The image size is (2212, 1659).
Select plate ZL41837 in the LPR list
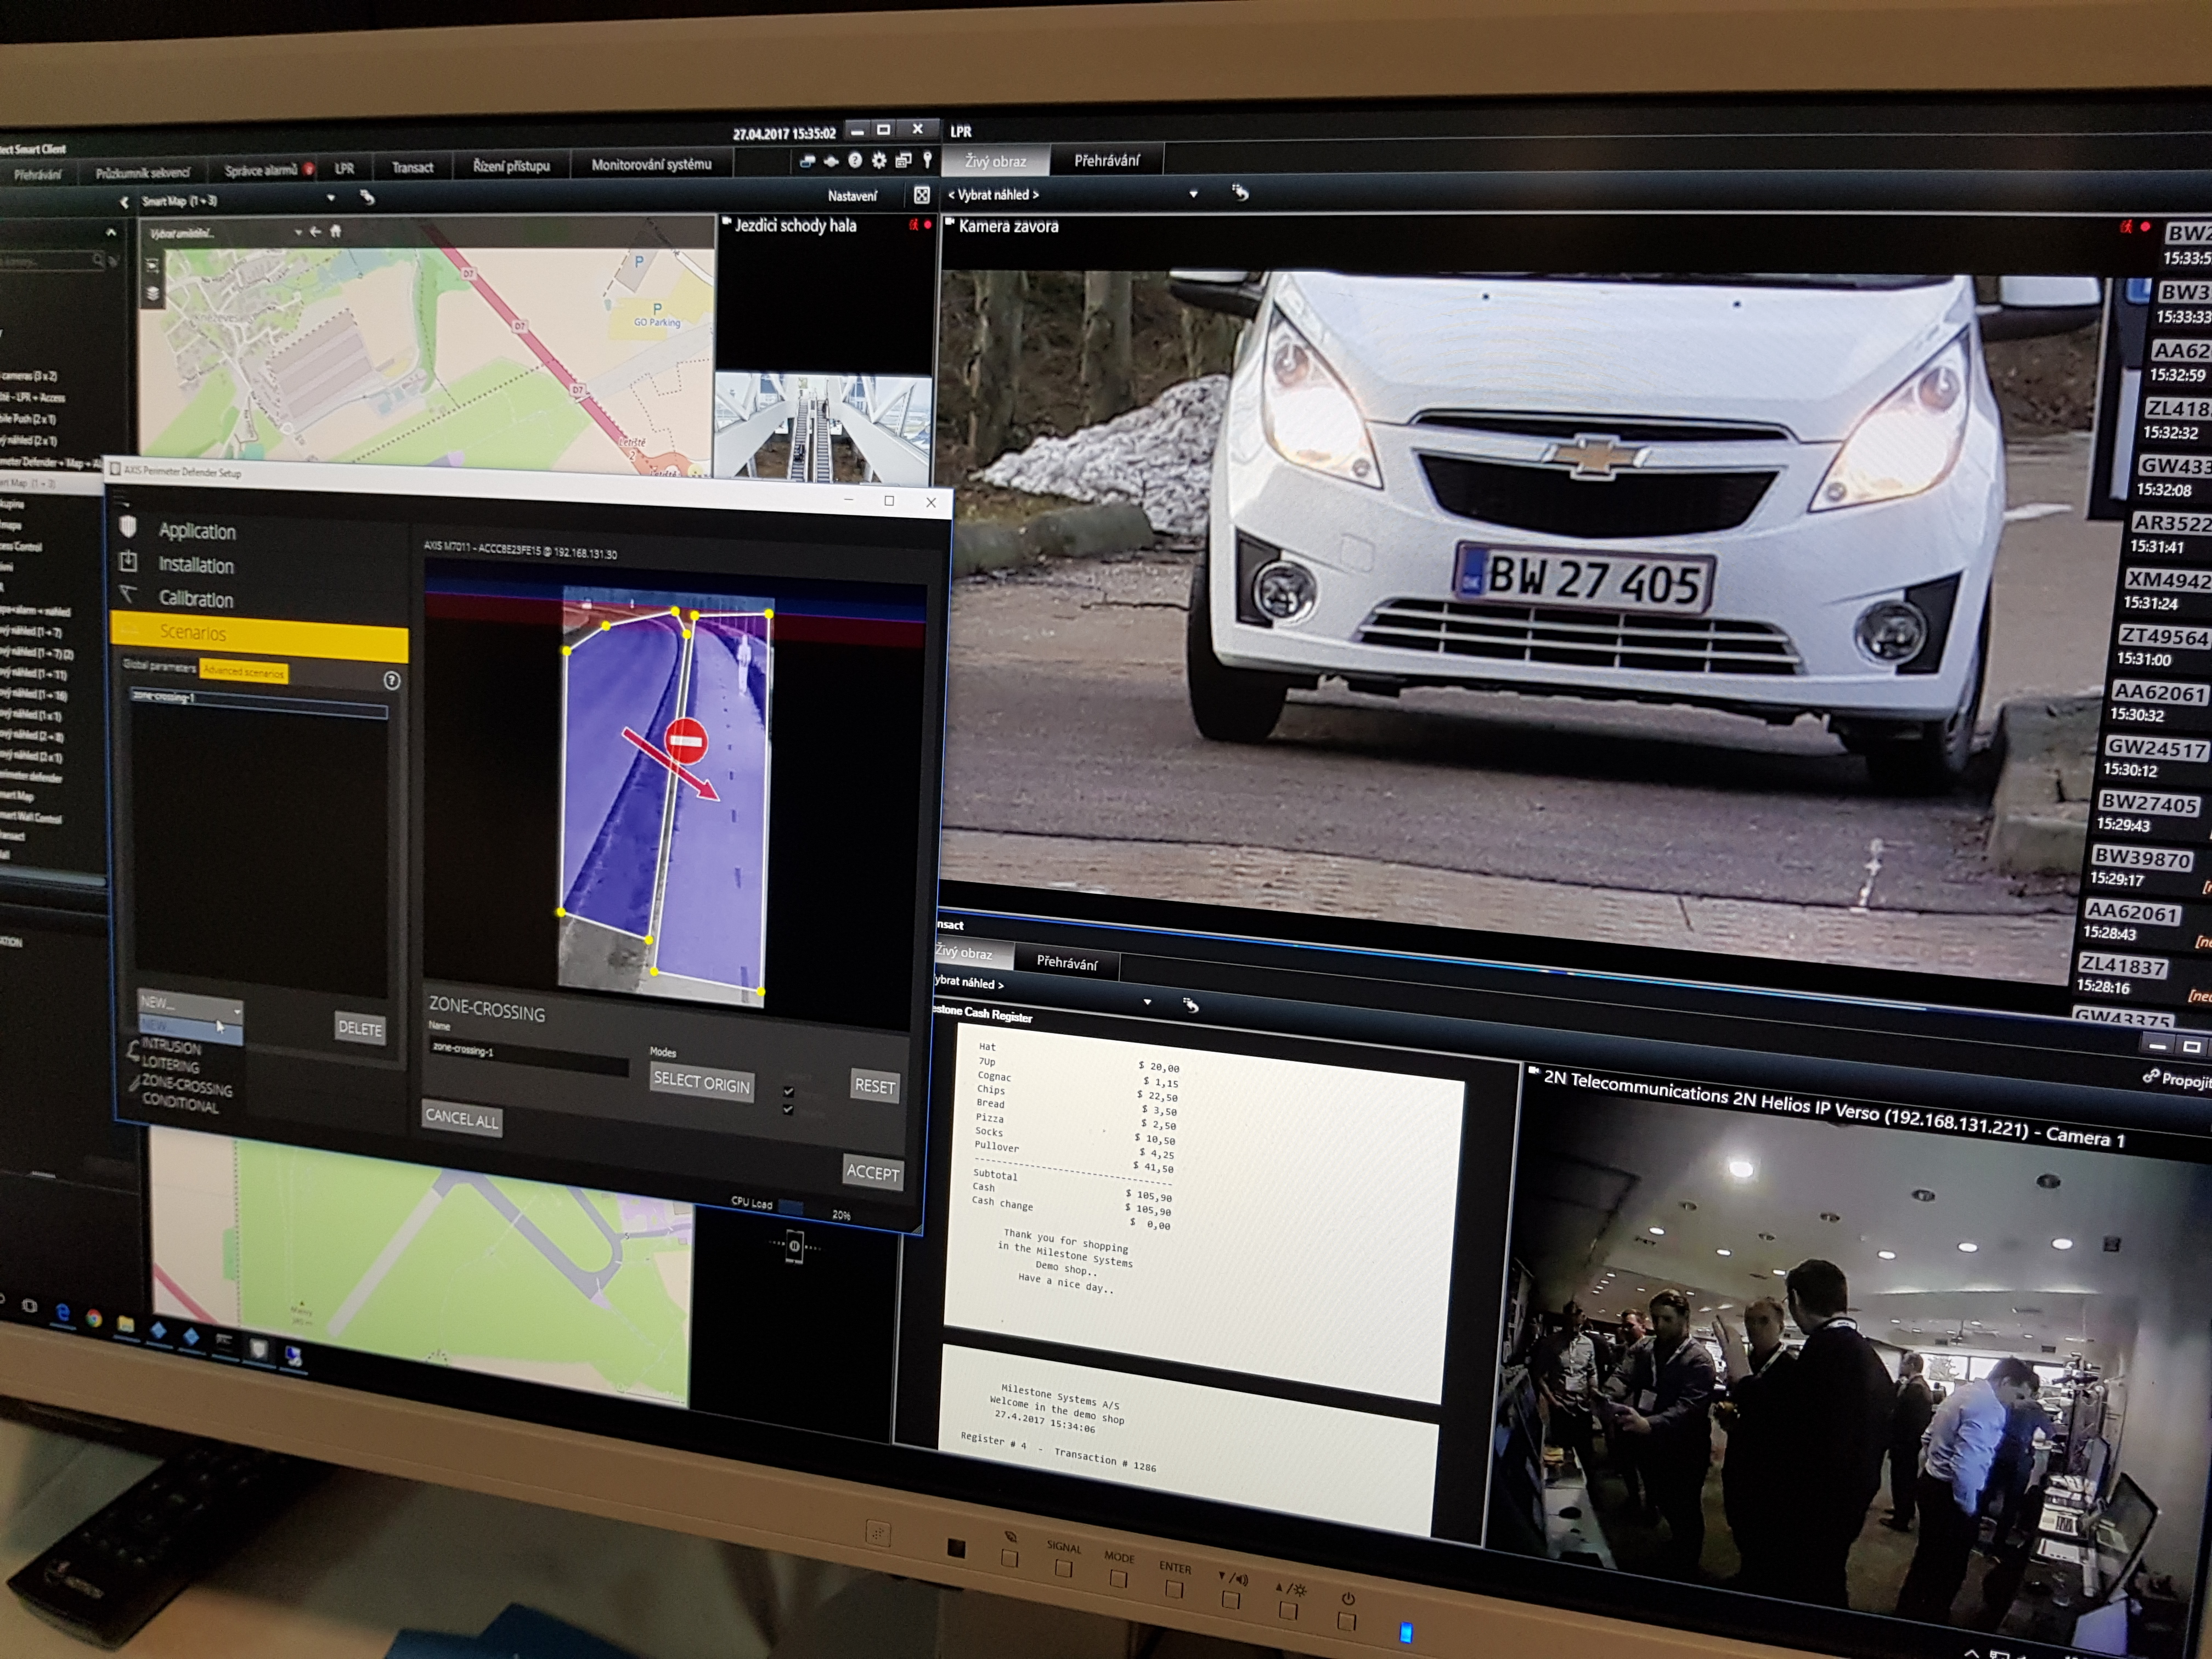2122,965
